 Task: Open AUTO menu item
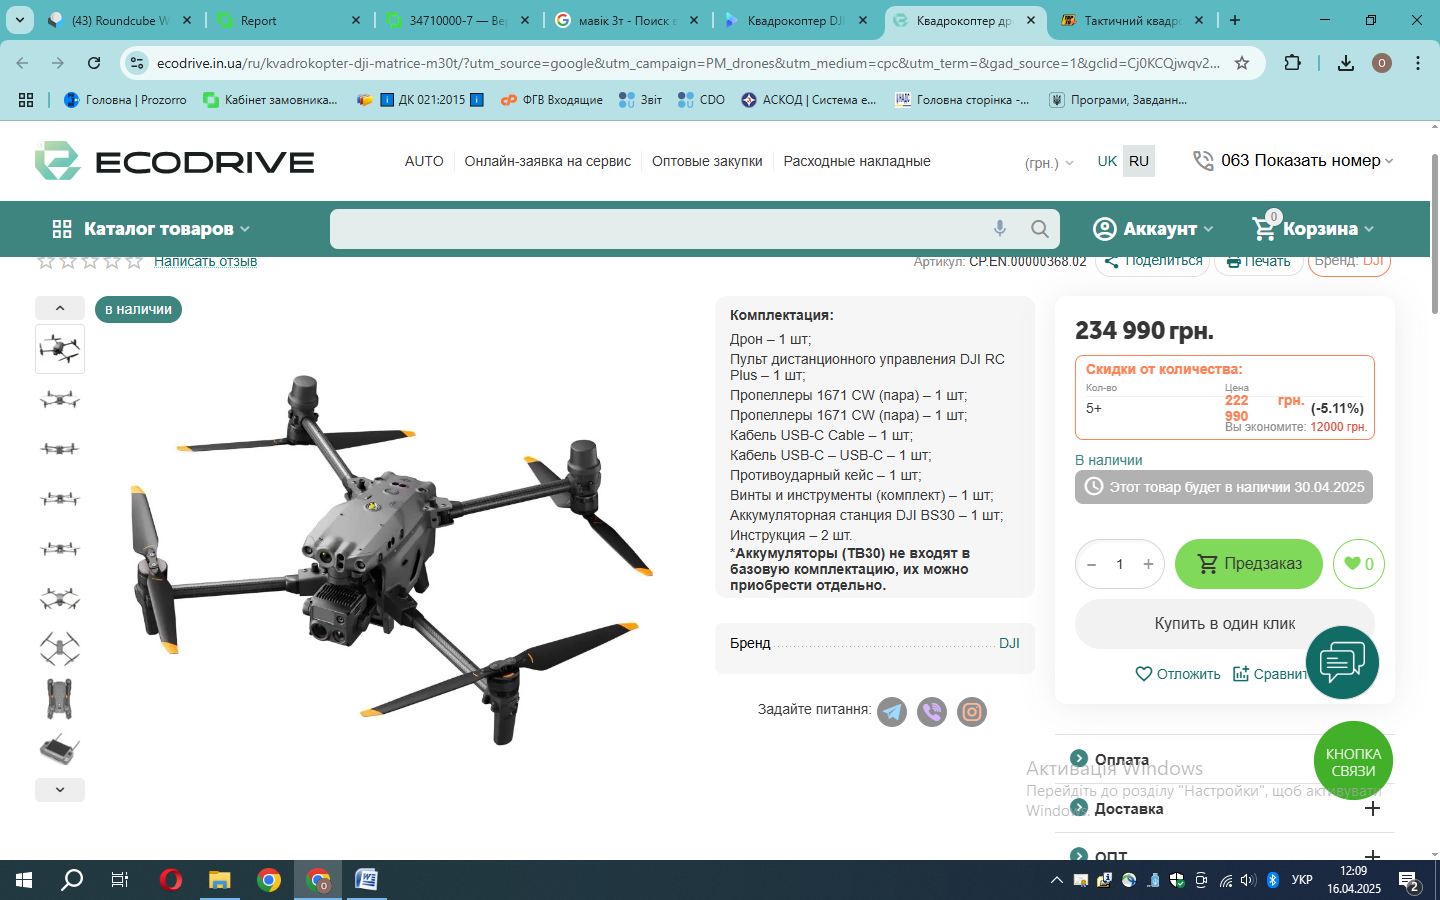coord(424,161)
